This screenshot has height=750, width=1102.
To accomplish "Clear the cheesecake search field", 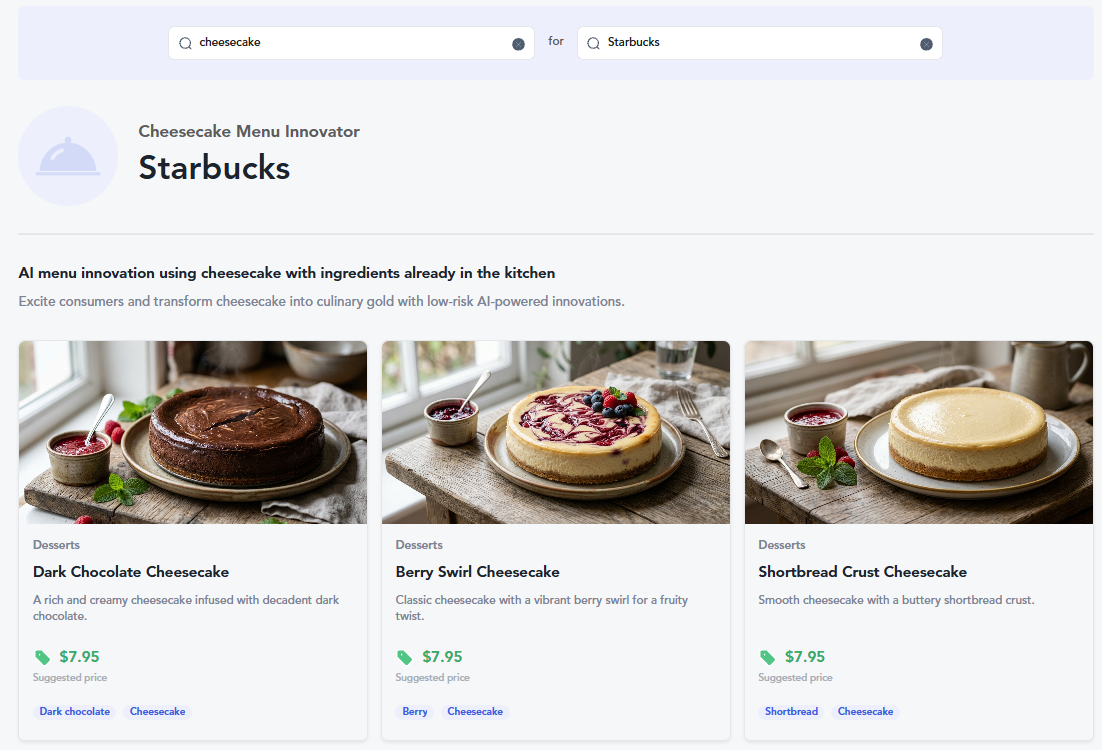I will click(518, 44).
